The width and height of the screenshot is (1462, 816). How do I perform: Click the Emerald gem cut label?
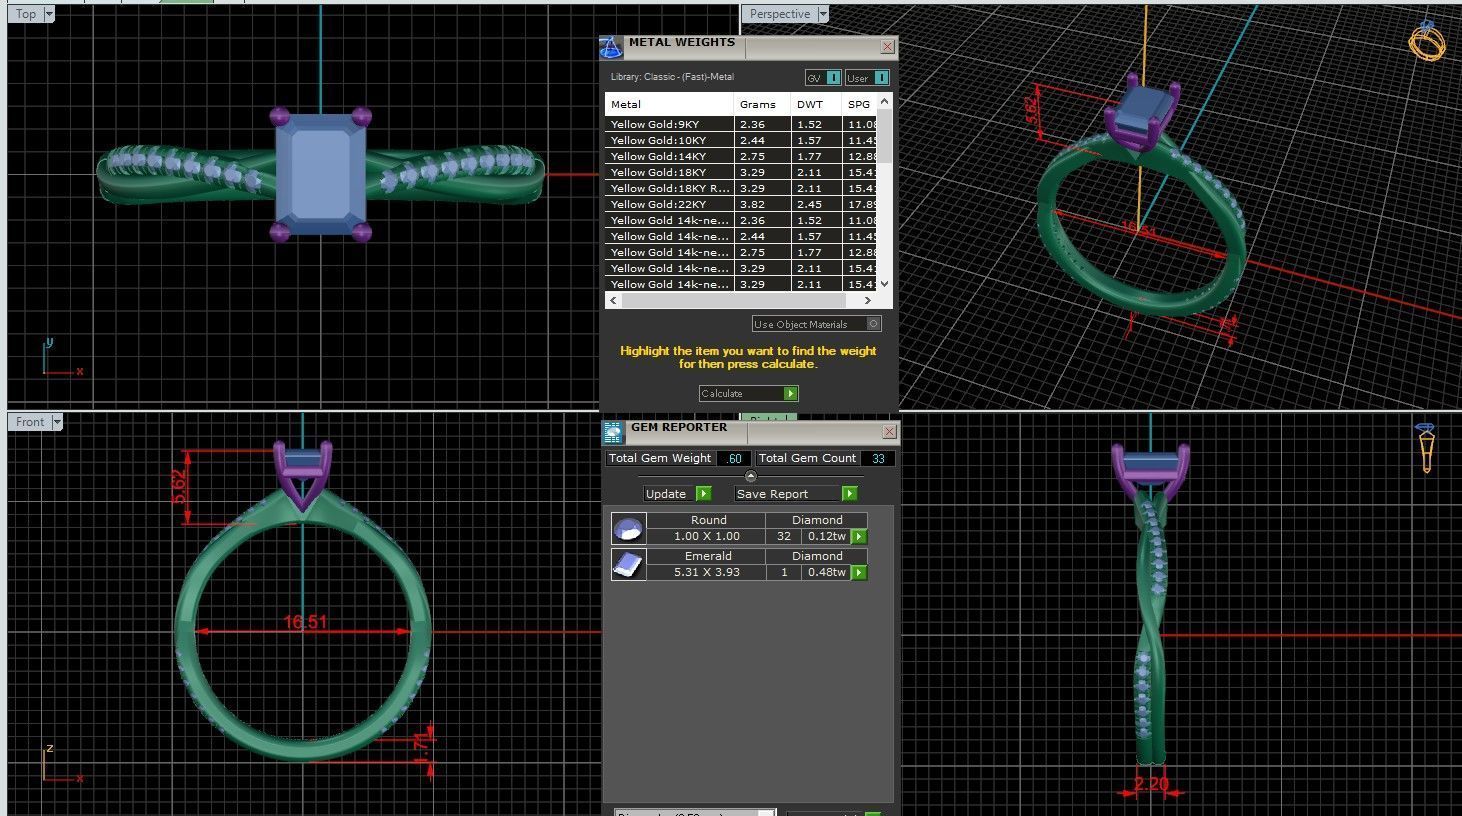point(707,556)
